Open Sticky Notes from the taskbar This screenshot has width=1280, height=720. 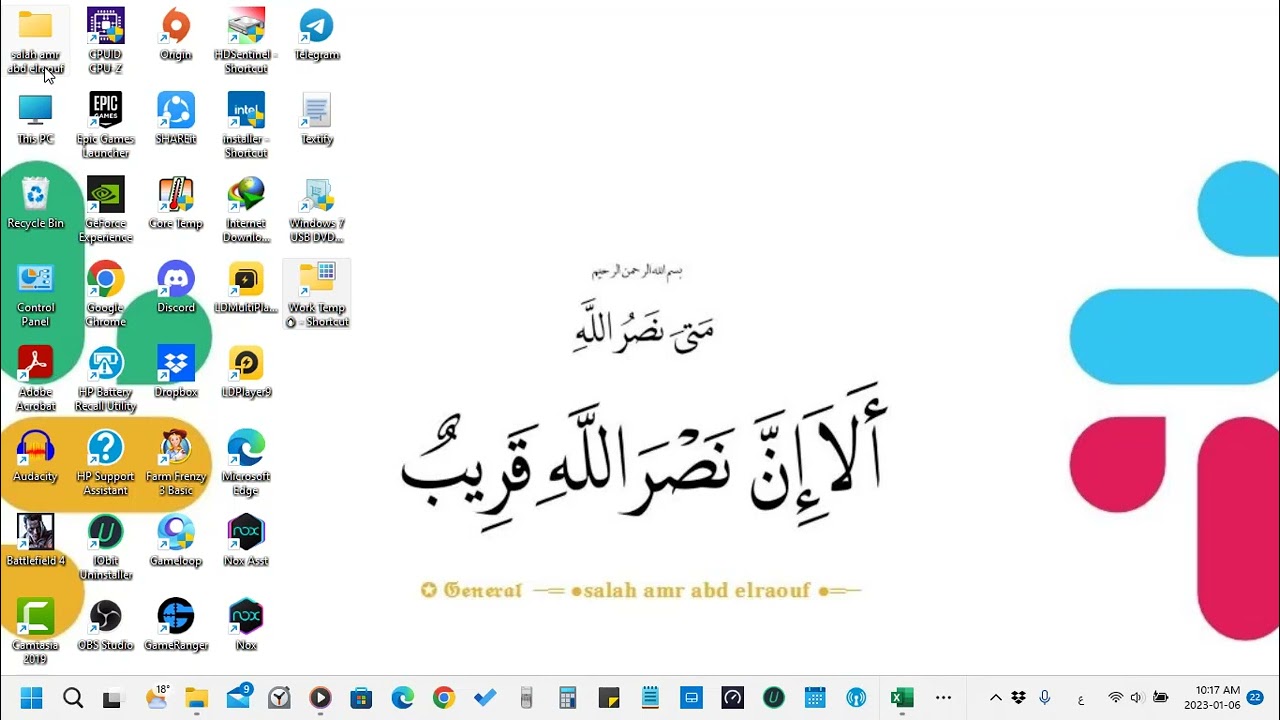click(609, 698)
